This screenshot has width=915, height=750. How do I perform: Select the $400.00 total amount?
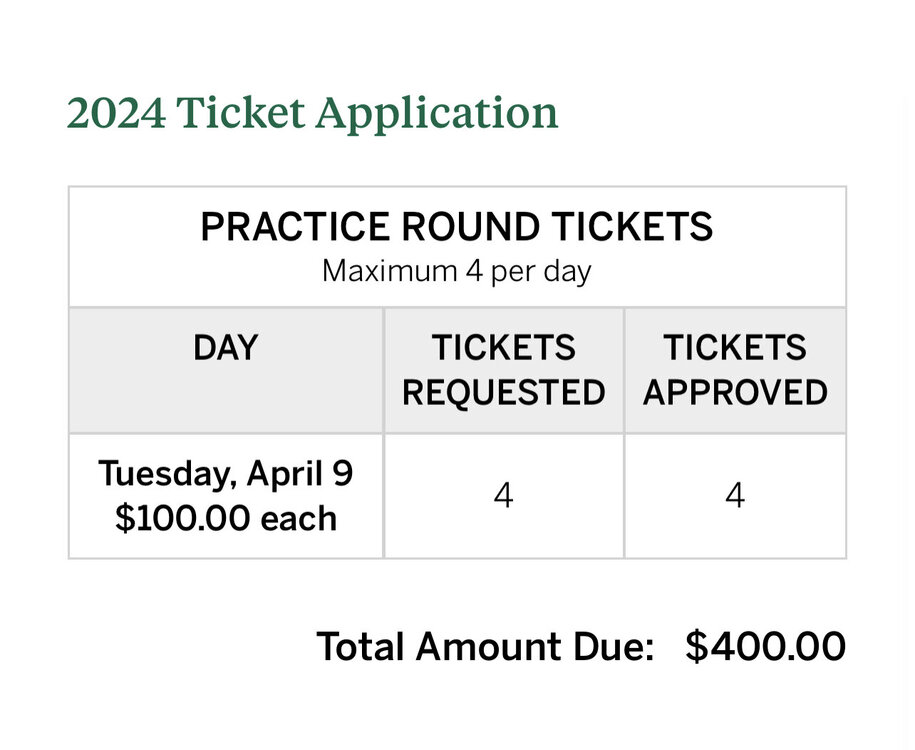pyautogui.click(x=766, y=647)
